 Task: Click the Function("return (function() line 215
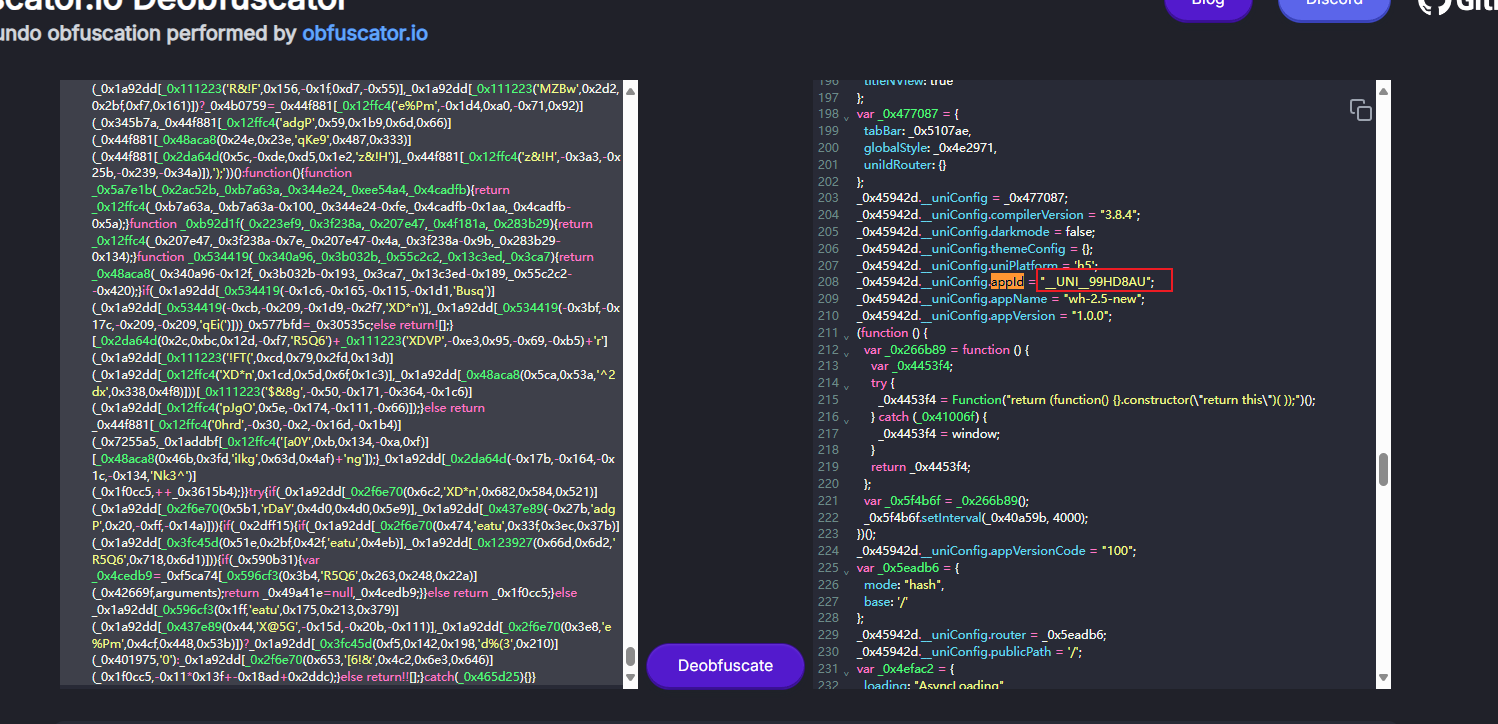(x=1097, y=400)
